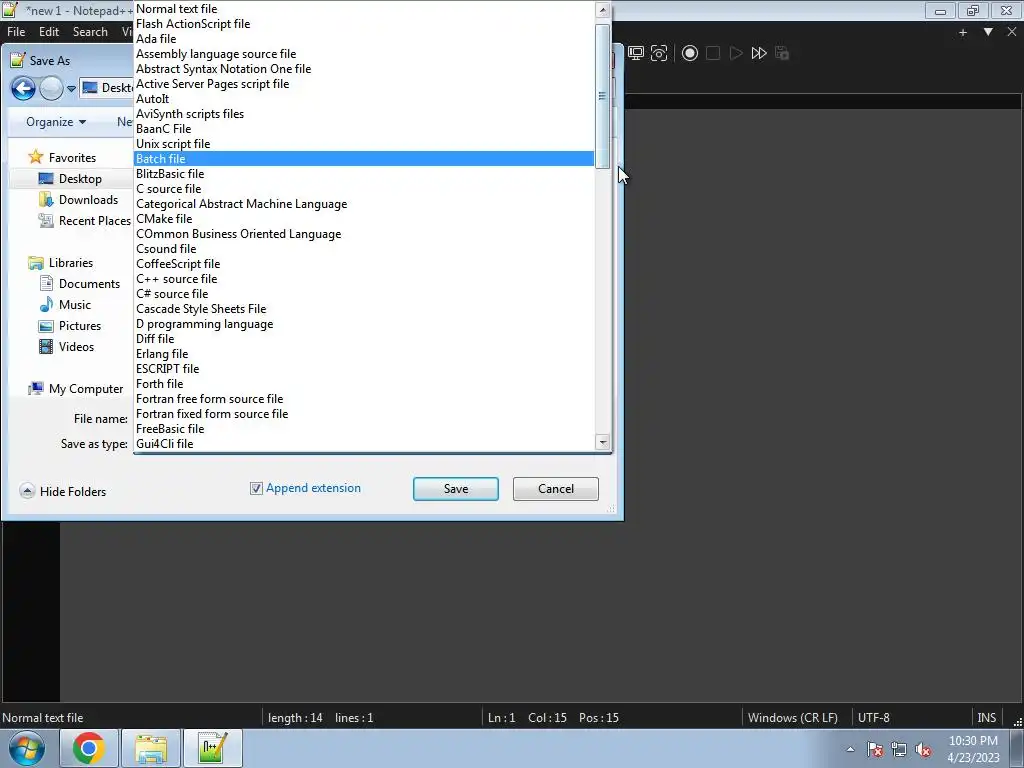The image size is (1024, 768).
Task: Open Videos library in navigation pane
Action: (76, 347)
